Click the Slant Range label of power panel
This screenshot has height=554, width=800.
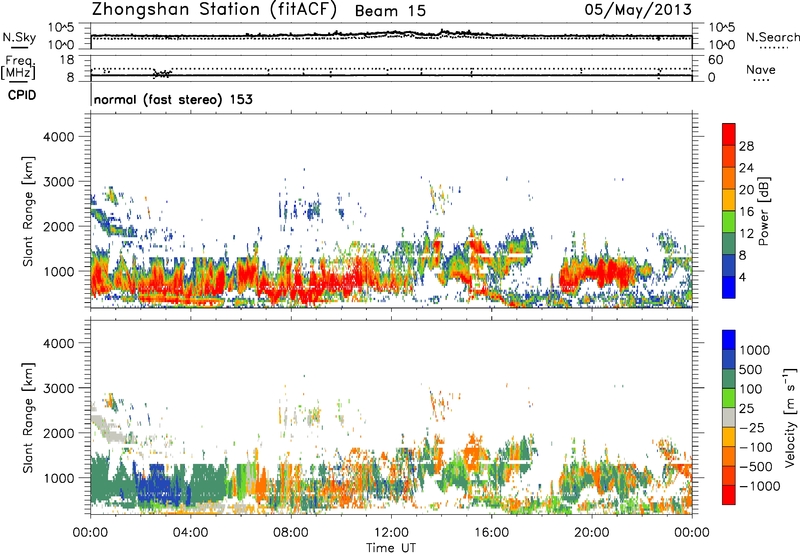pyautogui.click(x=28, y=211)
